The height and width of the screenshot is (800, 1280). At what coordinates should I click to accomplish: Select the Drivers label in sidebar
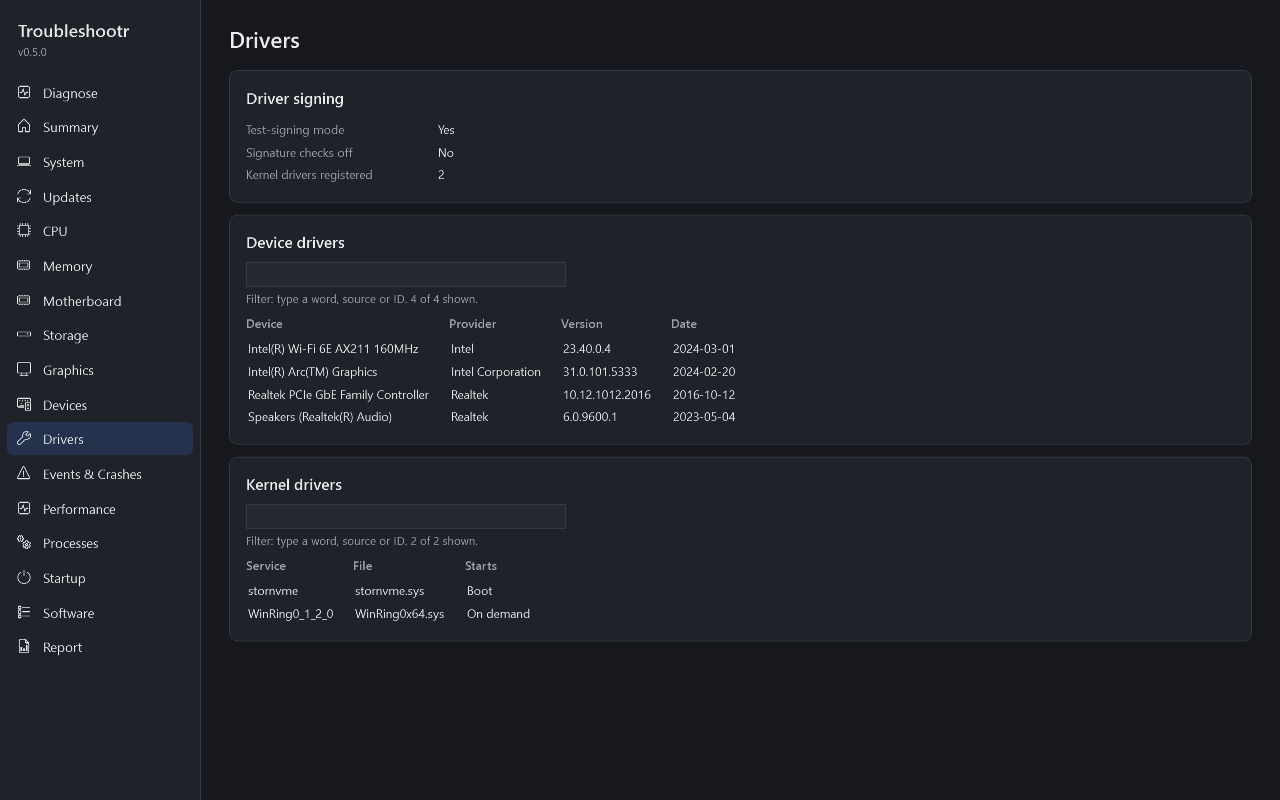click(x=63, y=439)
